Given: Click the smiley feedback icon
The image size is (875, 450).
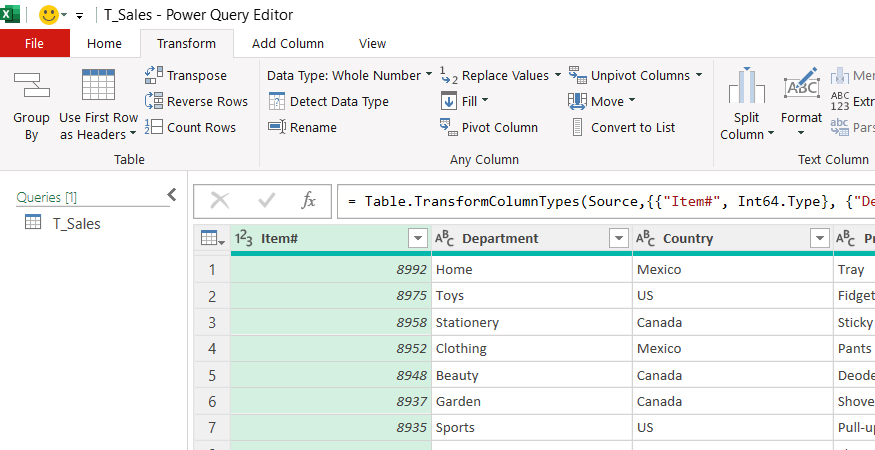Looking at the screenshot, I should point(49,15).
